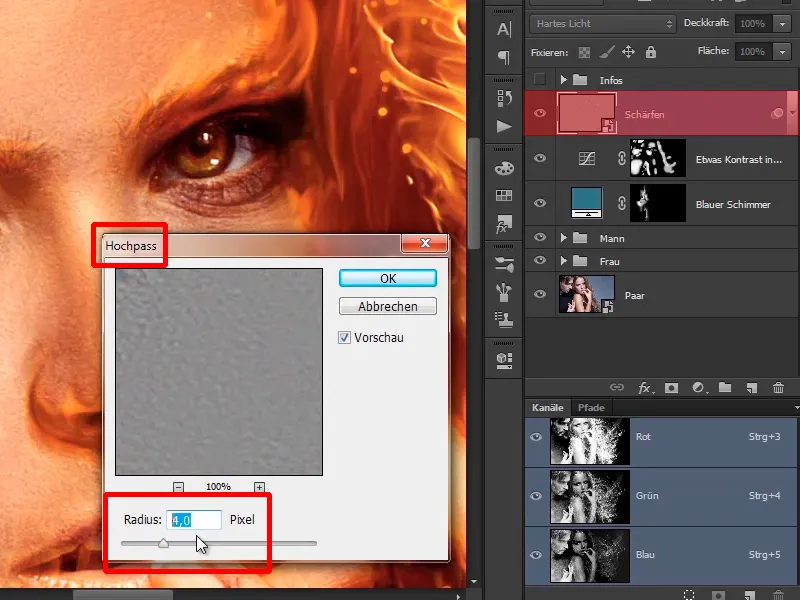
Task: Delete layer trash icon in Layers panel
Action: click(778, 388)
